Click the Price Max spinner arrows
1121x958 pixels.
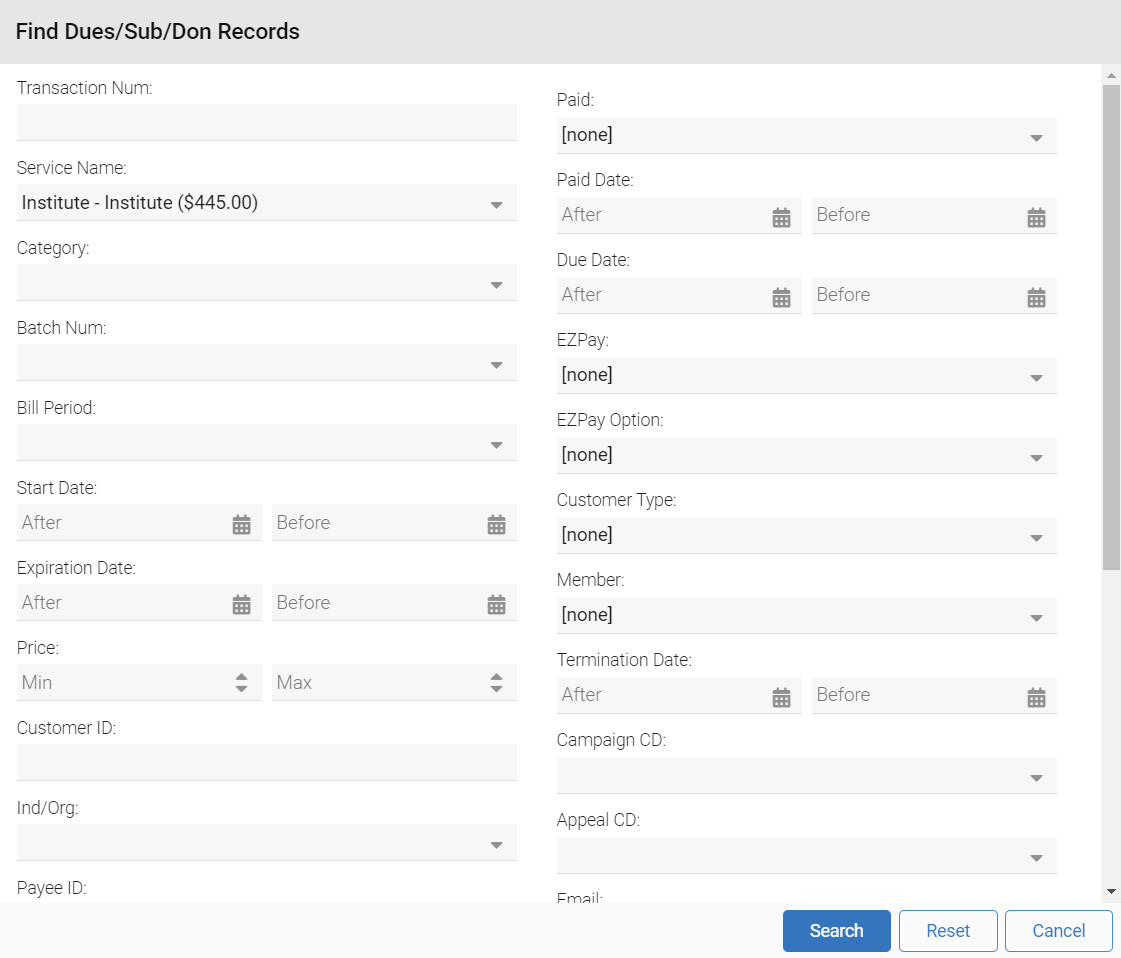(496, 683)
